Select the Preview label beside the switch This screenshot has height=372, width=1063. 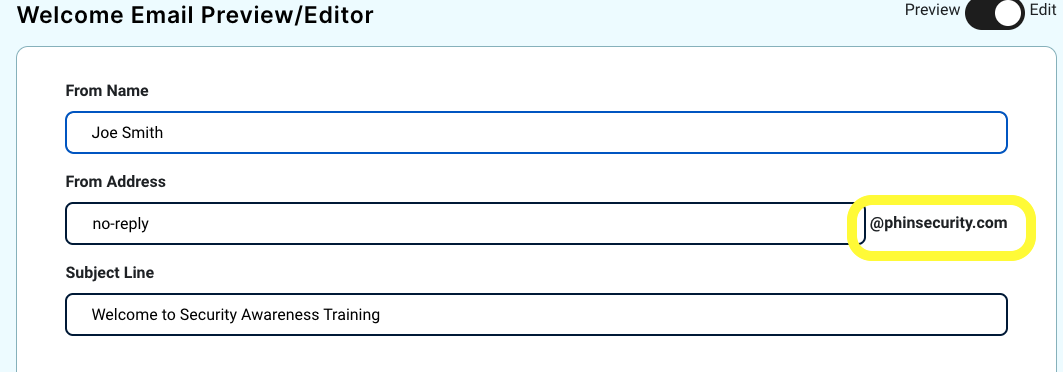(932, 10)
